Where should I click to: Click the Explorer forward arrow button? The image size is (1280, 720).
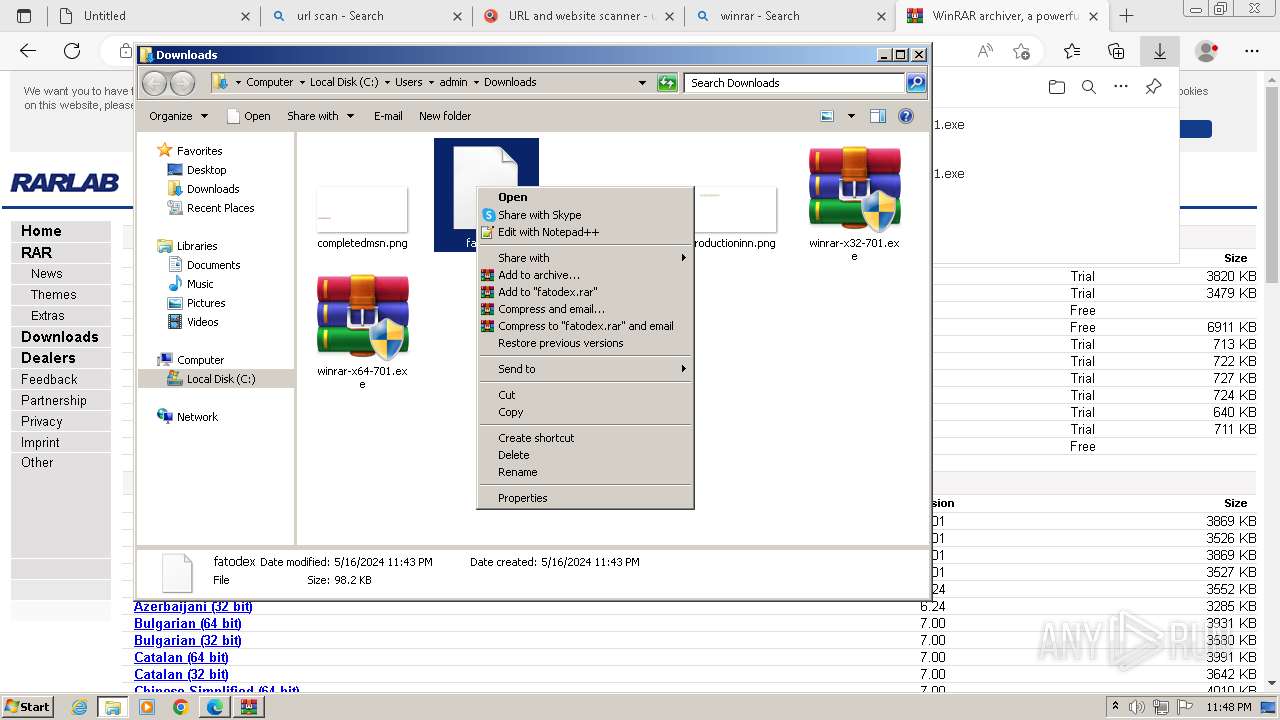click(182, 83)
